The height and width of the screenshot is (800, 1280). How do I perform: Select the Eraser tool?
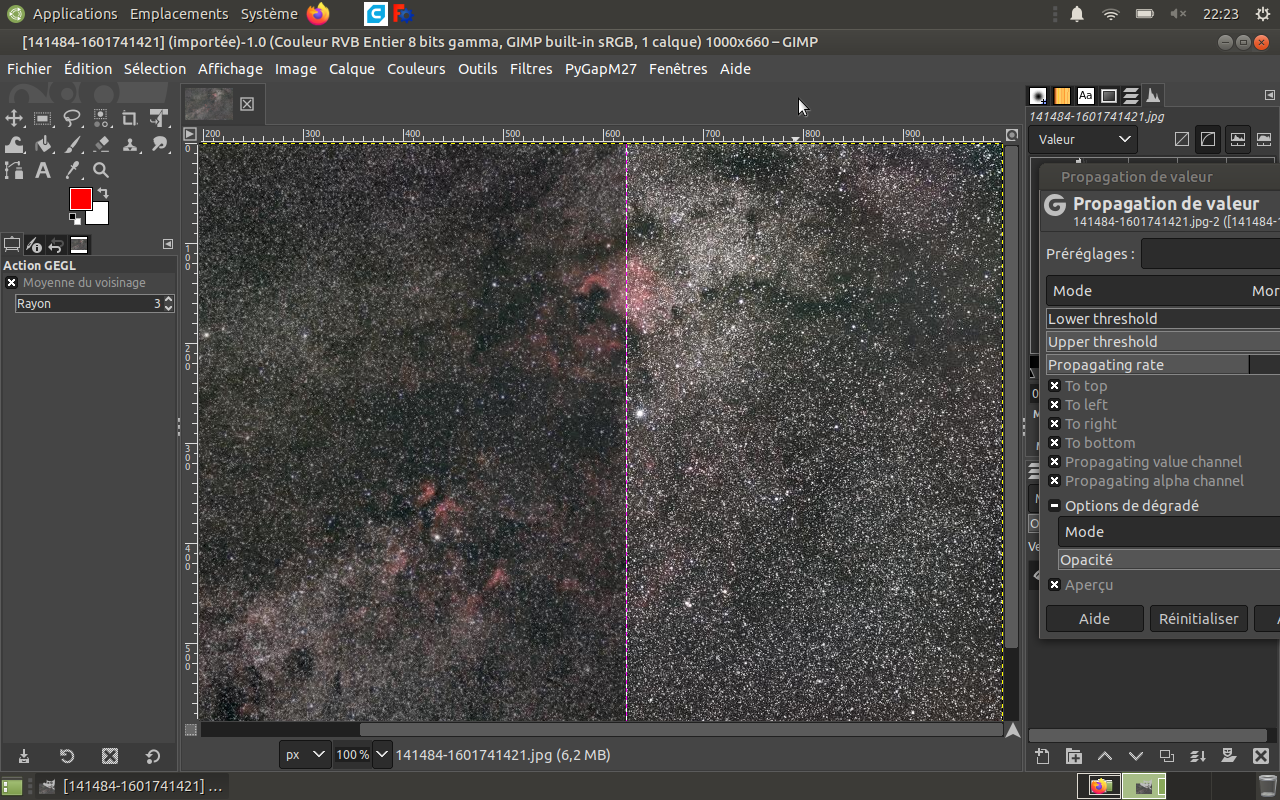coord(101,144)
